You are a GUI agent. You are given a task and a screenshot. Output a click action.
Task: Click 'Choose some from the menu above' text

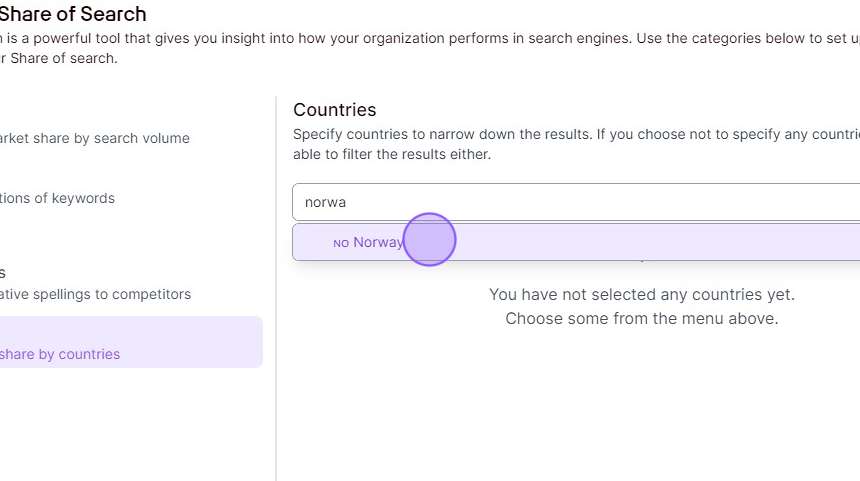tap(642, 319)
